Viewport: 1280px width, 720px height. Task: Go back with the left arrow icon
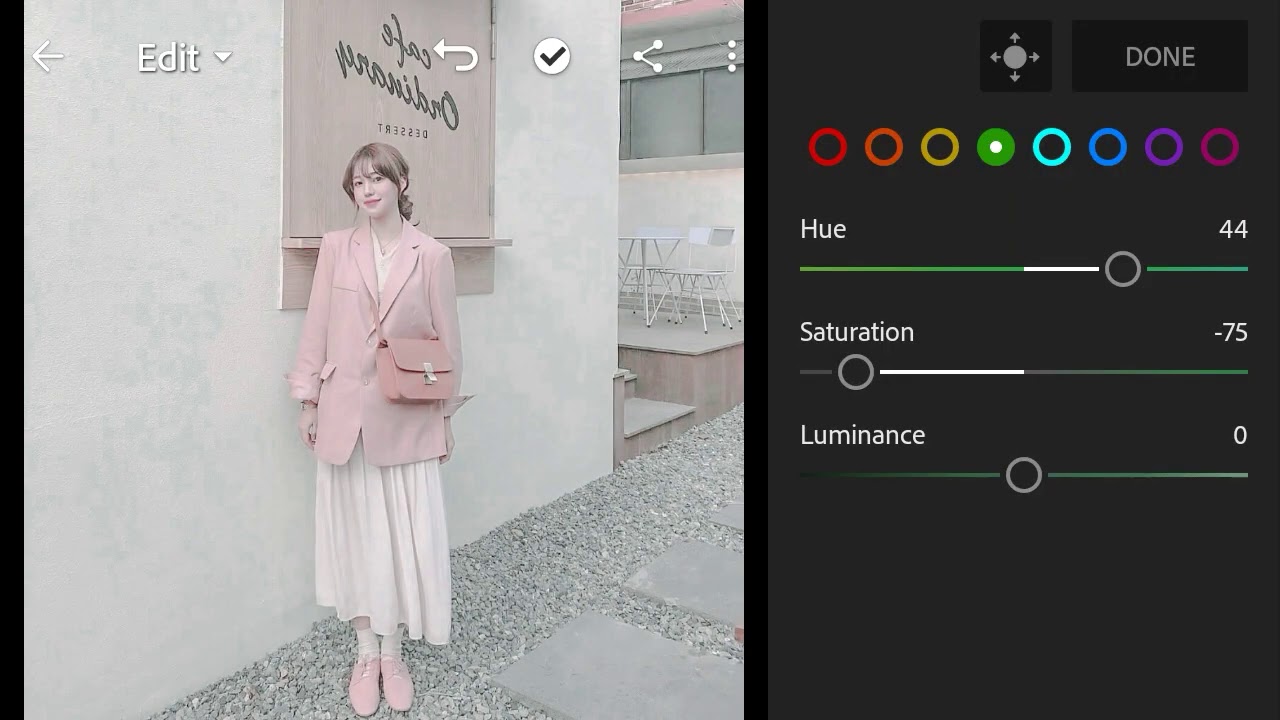click(47, 57)
